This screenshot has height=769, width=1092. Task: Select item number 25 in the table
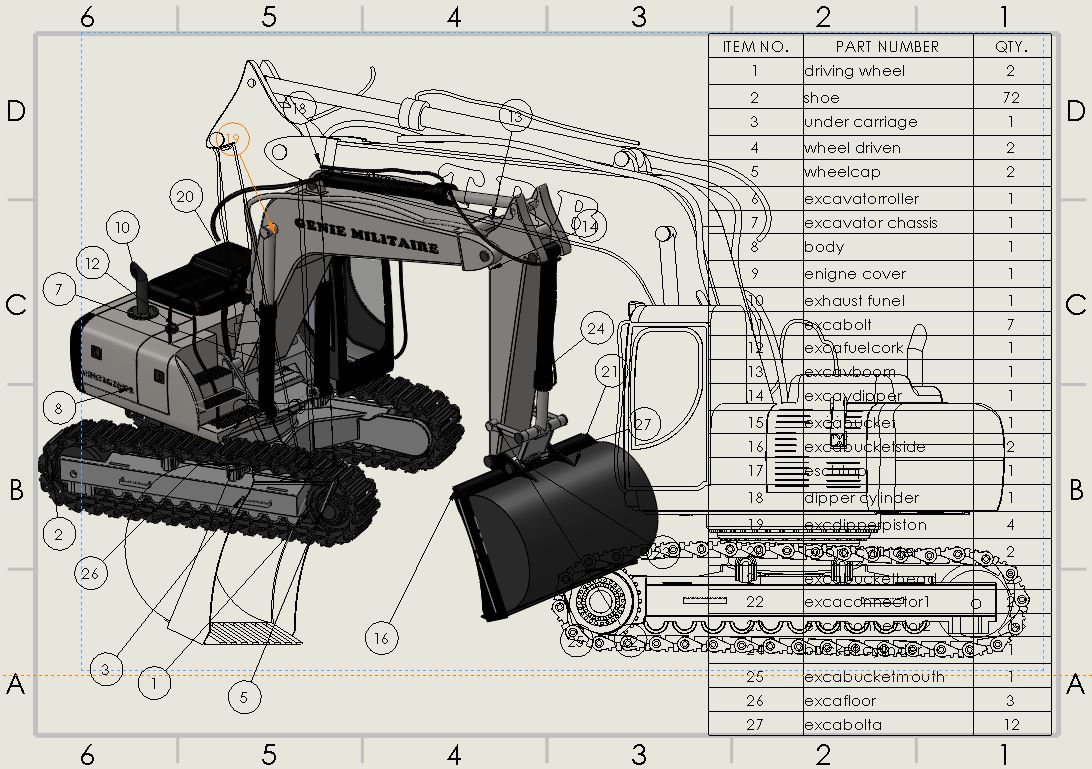756,676
